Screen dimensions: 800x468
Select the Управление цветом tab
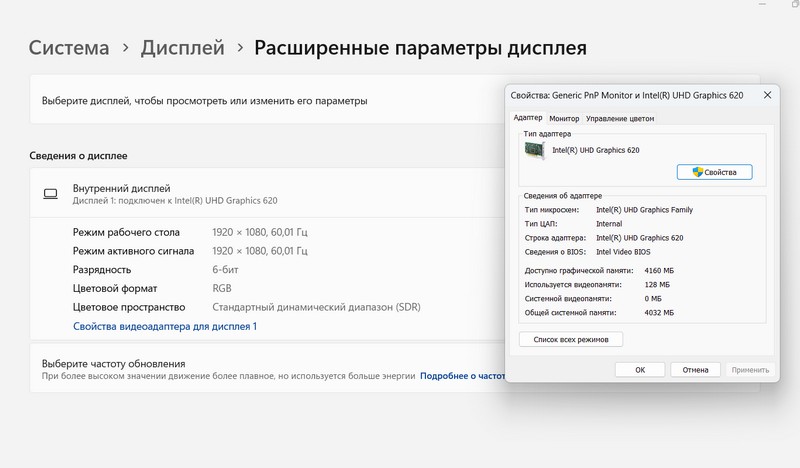pos(620,118)
